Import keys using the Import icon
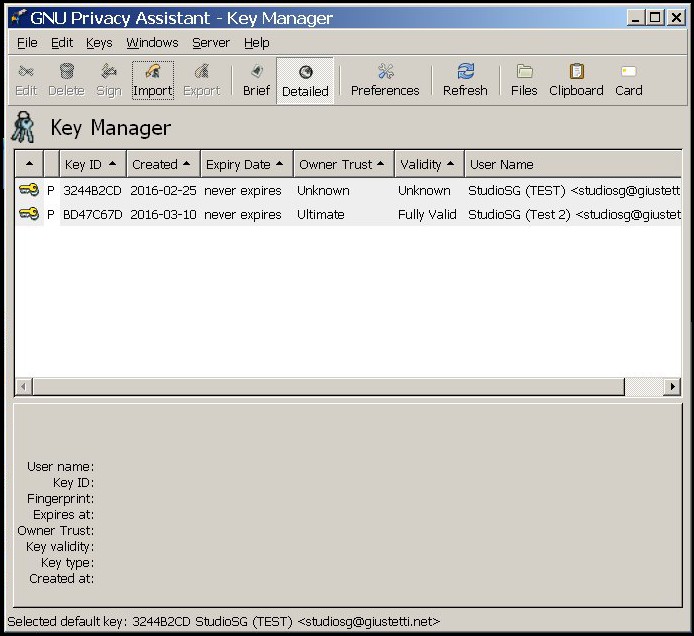The width and height of the screenshot is (694, 636). 153,81
